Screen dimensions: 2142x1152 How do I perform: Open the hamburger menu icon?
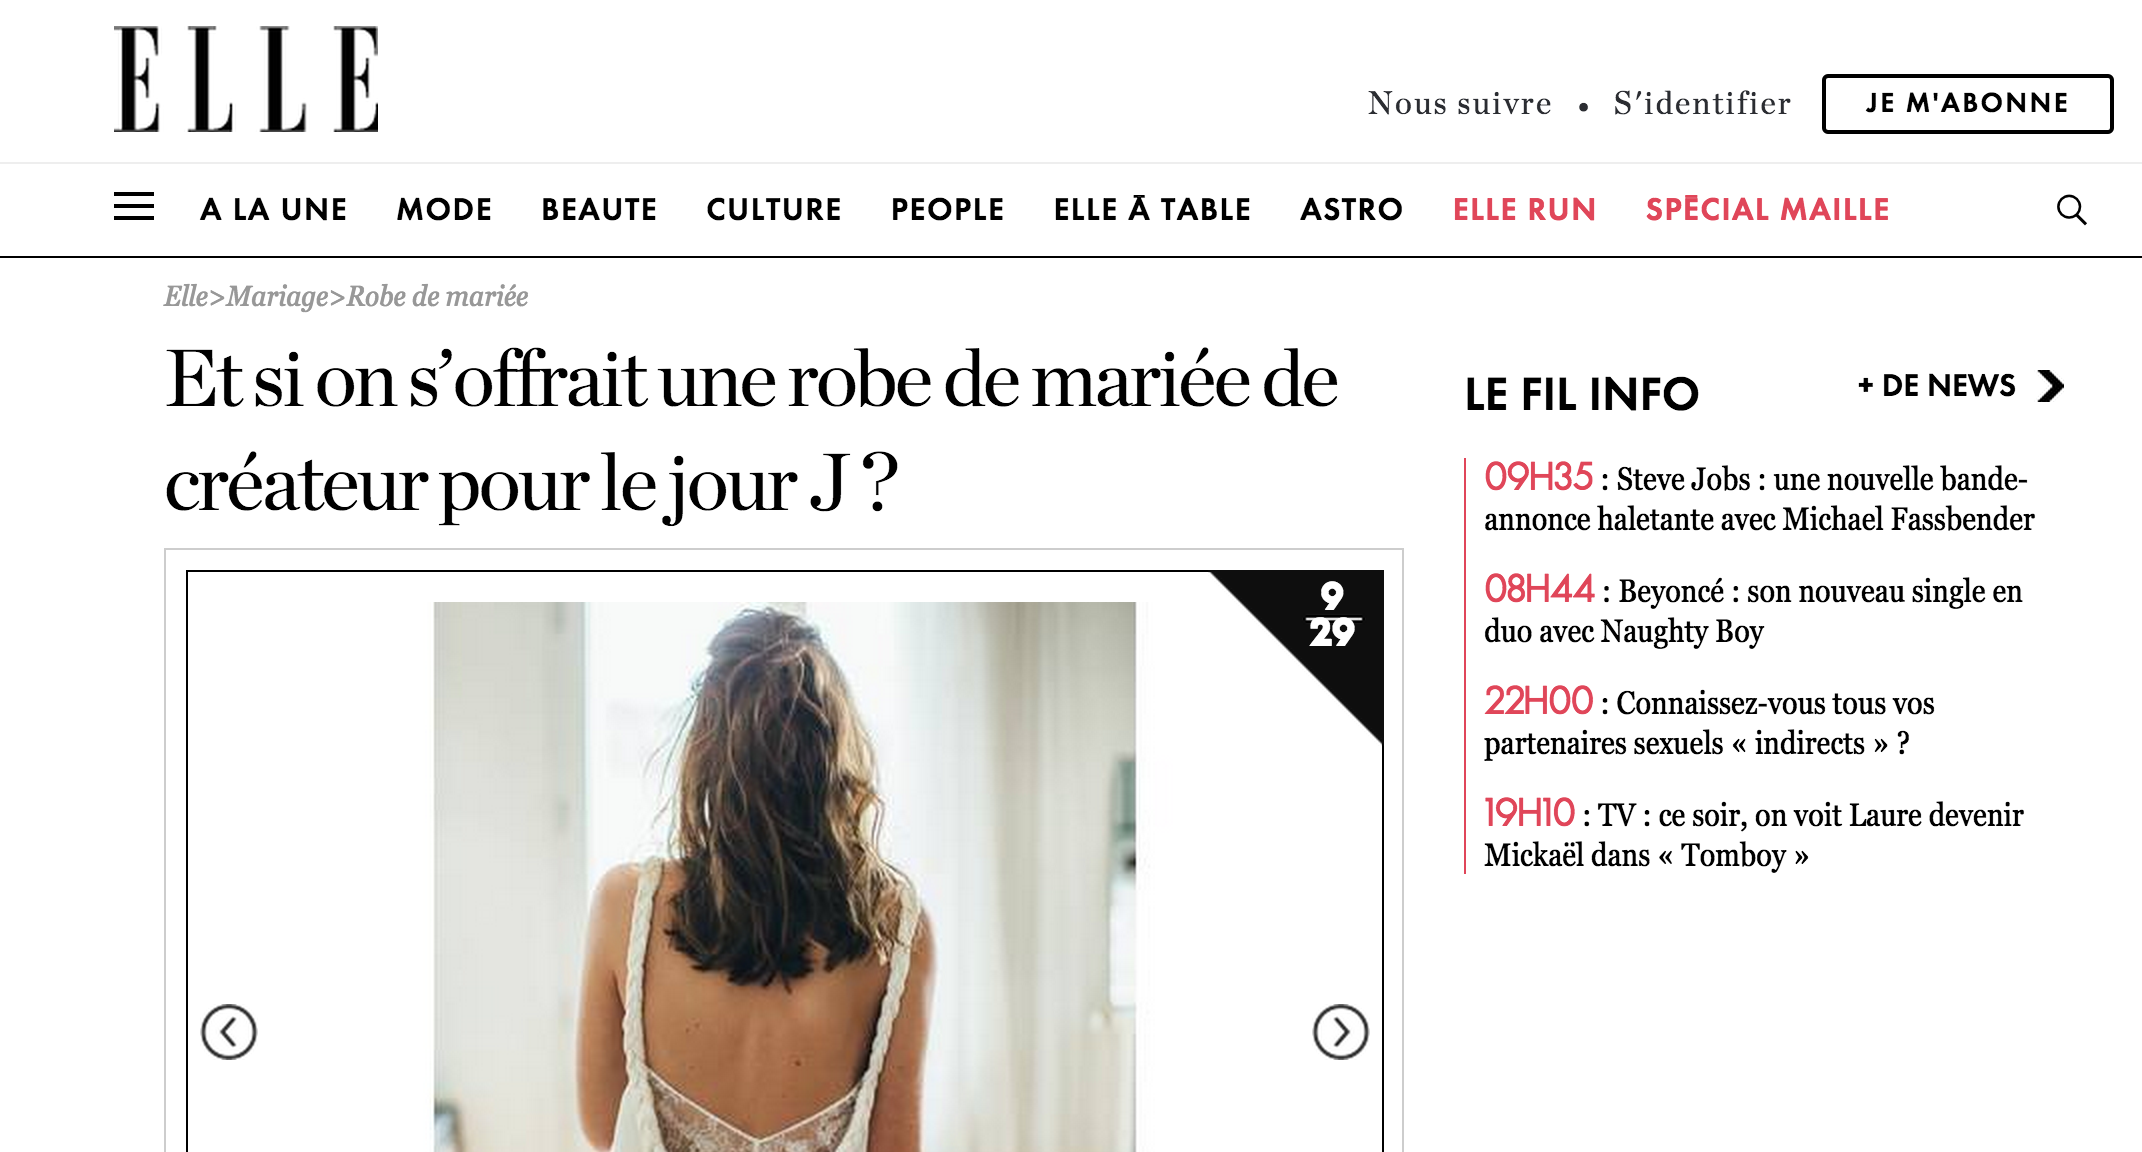tap(134, 207)
